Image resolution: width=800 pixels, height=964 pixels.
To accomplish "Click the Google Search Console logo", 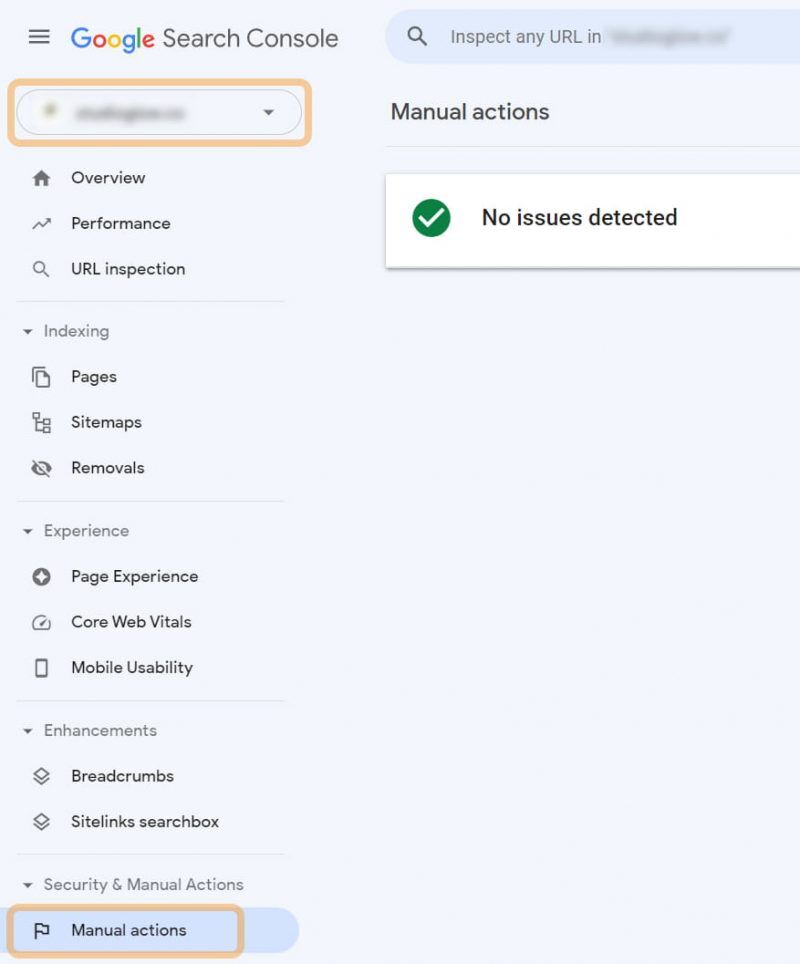I will click(x=204, y=38).
